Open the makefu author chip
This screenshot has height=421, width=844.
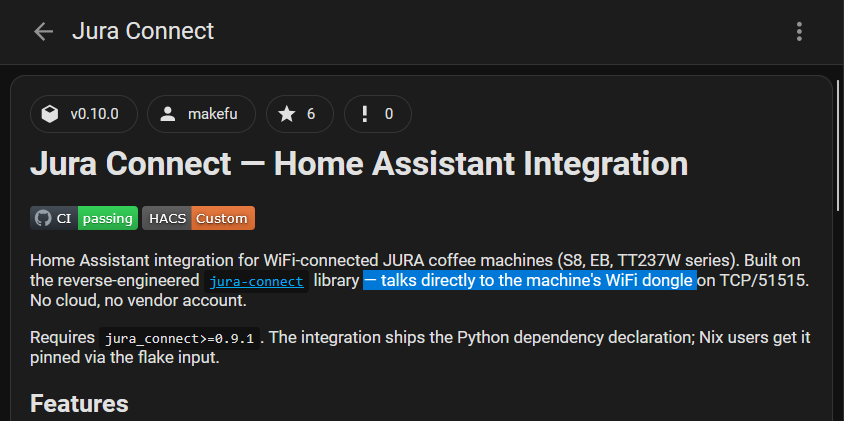pos(201,114)
